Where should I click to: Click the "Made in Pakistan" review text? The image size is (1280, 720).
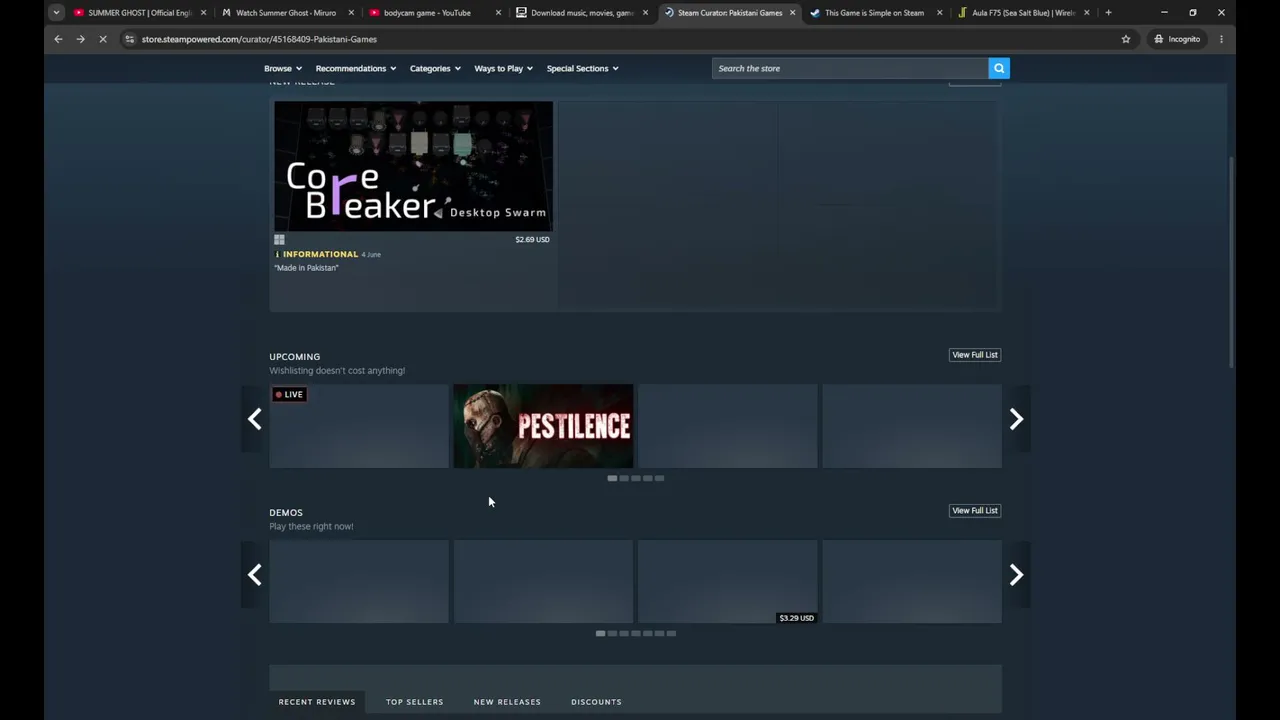(306, 268)
